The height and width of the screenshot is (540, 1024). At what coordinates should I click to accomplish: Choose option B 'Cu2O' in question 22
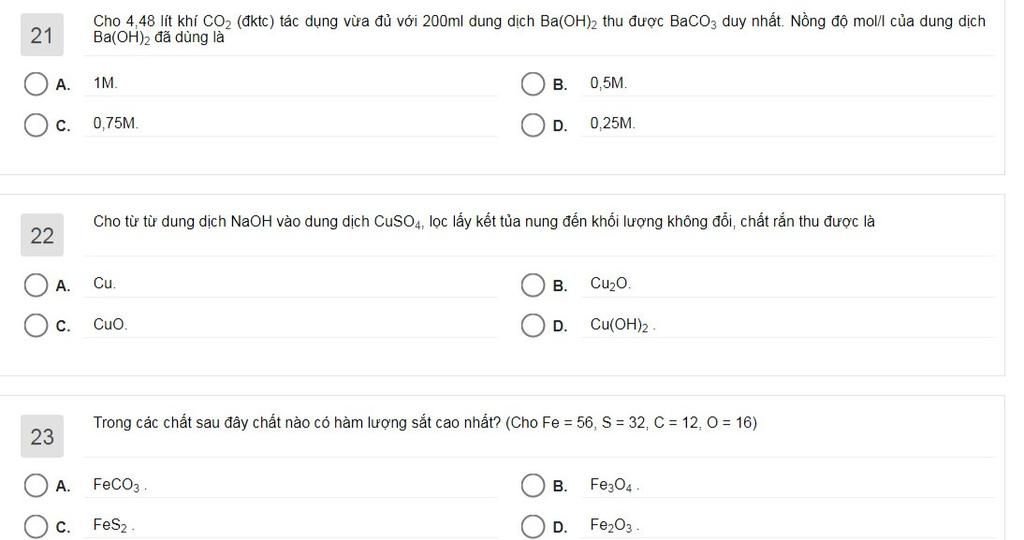click(533, 285)
